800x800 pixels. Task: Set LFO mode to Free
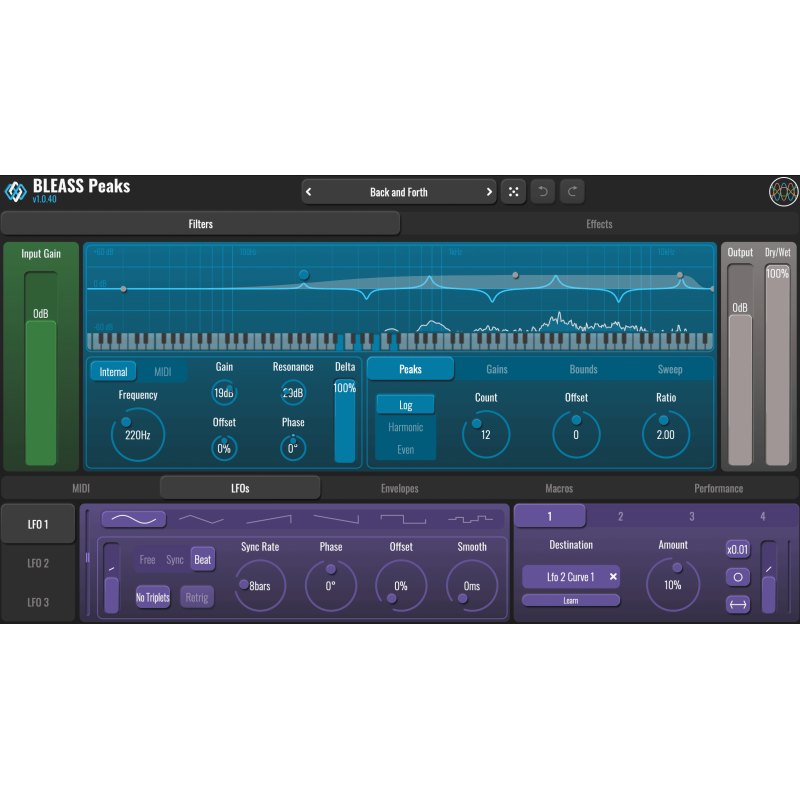pos(147,560)
